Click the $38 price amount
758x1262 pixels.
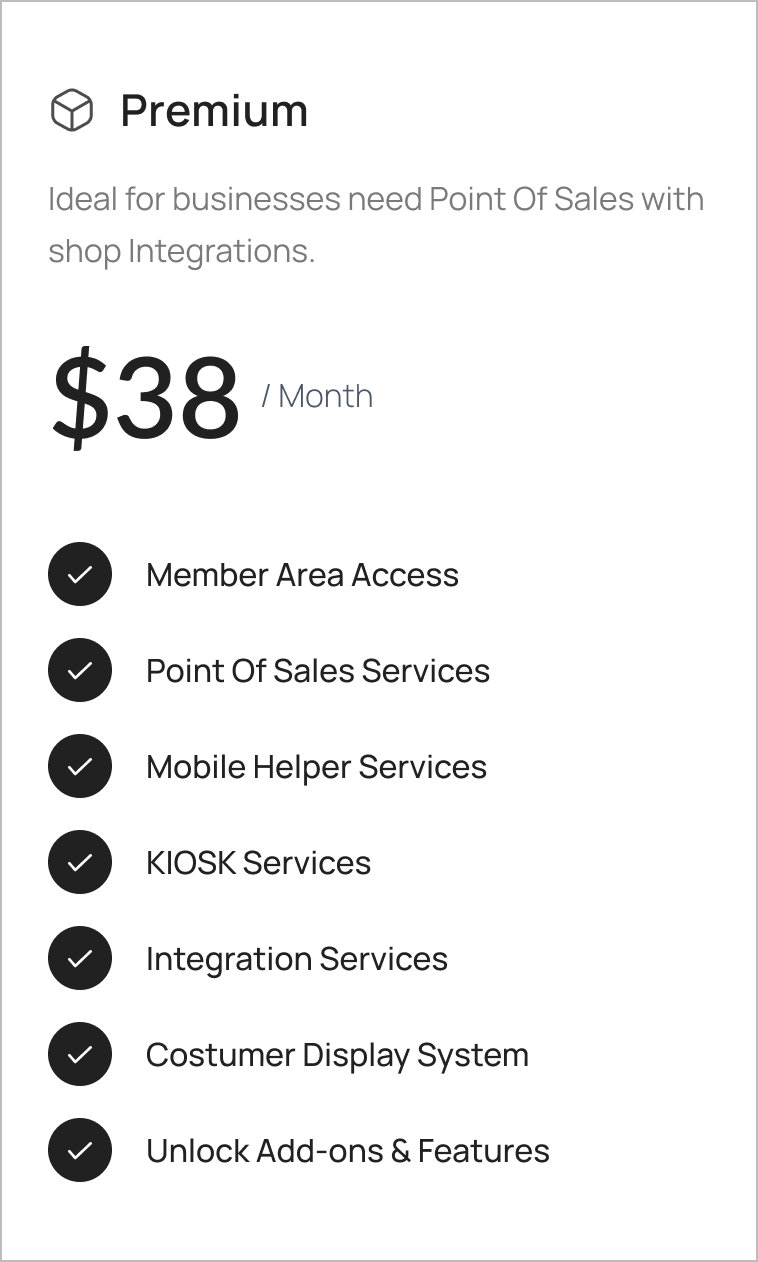click(x=146, y=397)
